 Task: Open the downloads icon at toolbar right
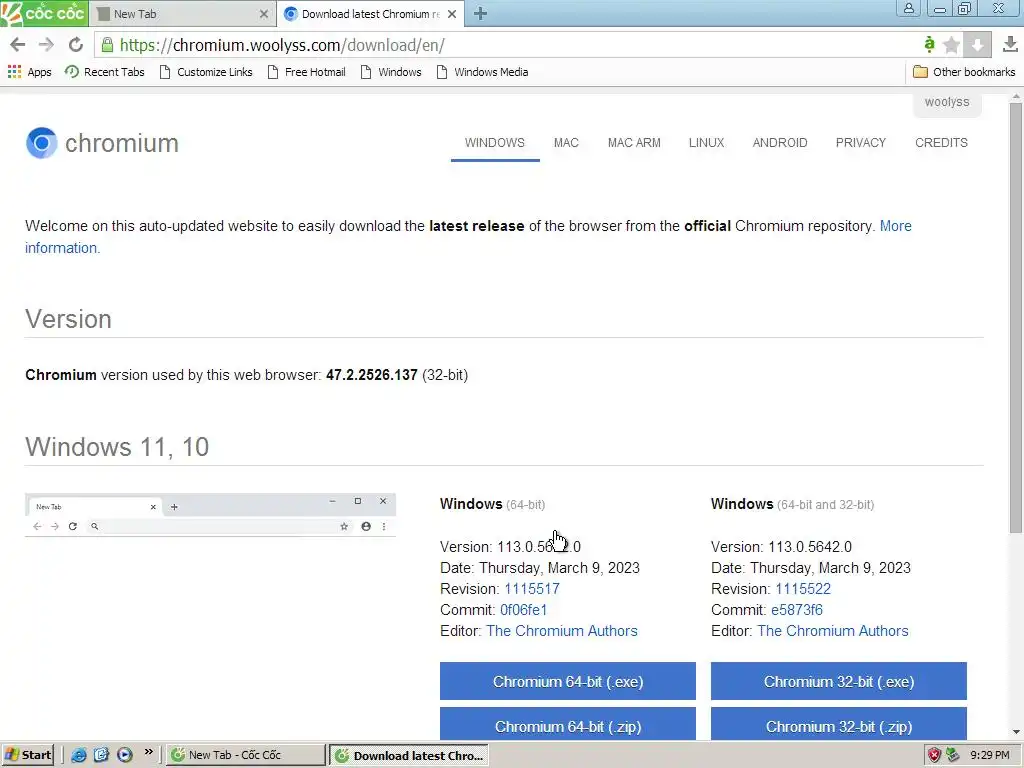[1010, 44]
